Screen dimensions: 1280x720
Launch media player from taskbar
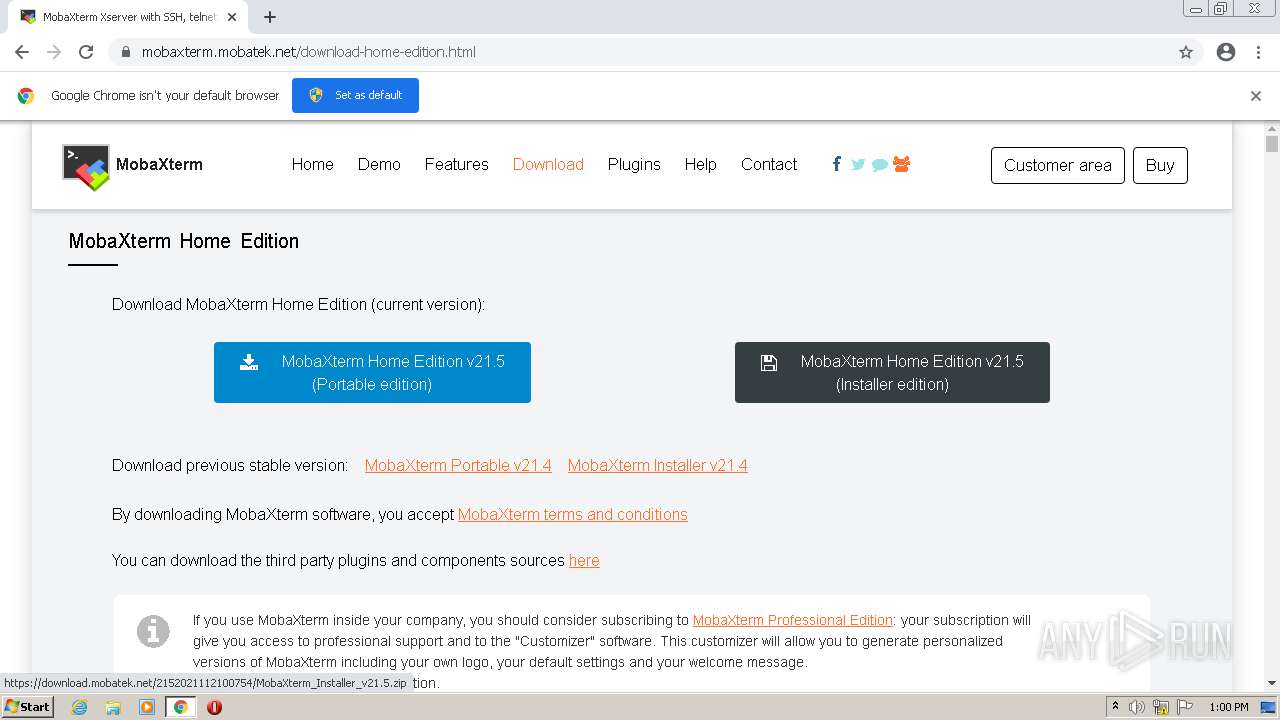(x=147, y=707)
